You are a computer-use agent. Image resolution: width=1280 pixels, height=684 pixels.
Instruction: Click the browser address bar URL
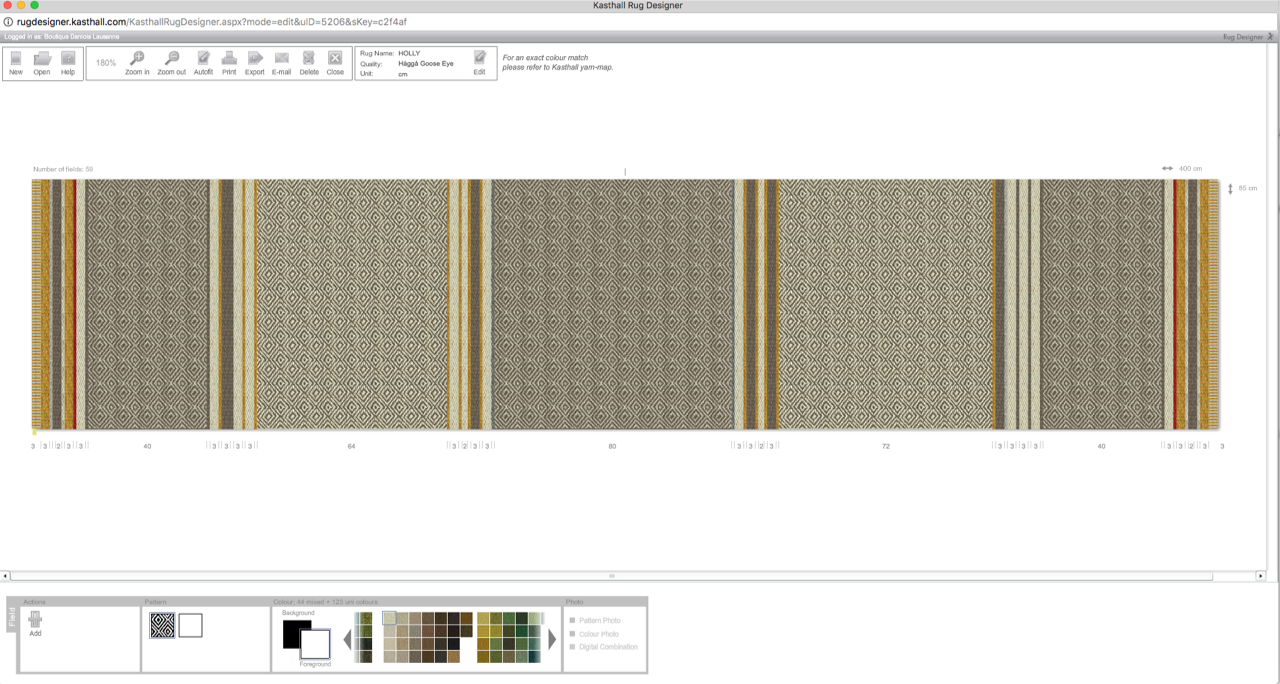(212, 21)
